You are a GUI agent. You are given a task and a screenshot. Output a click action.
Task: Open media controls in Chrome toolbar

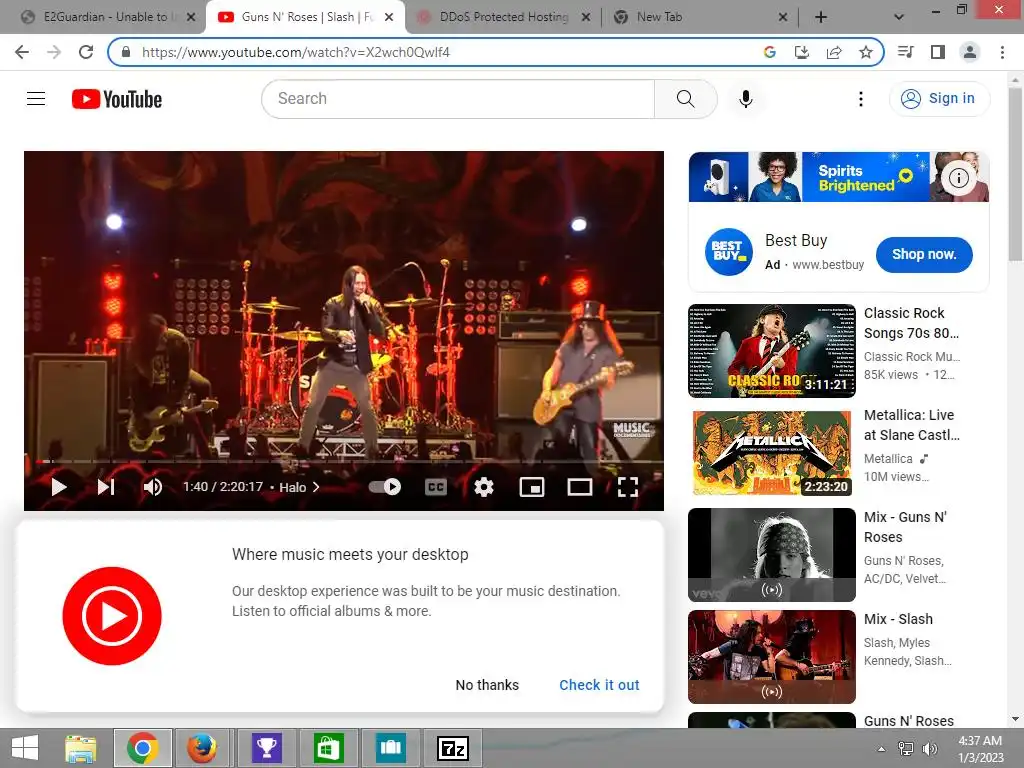[x=905, y=52]
